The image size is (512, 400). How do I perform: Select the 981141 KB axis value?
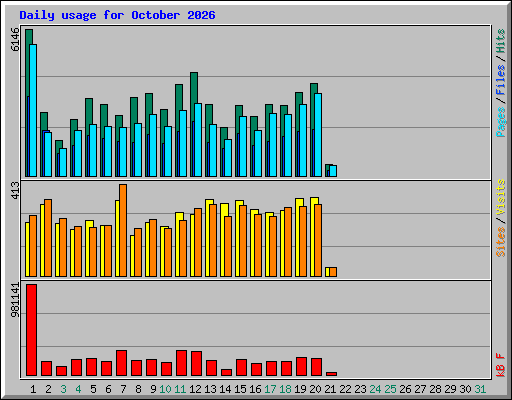(15, 300)
